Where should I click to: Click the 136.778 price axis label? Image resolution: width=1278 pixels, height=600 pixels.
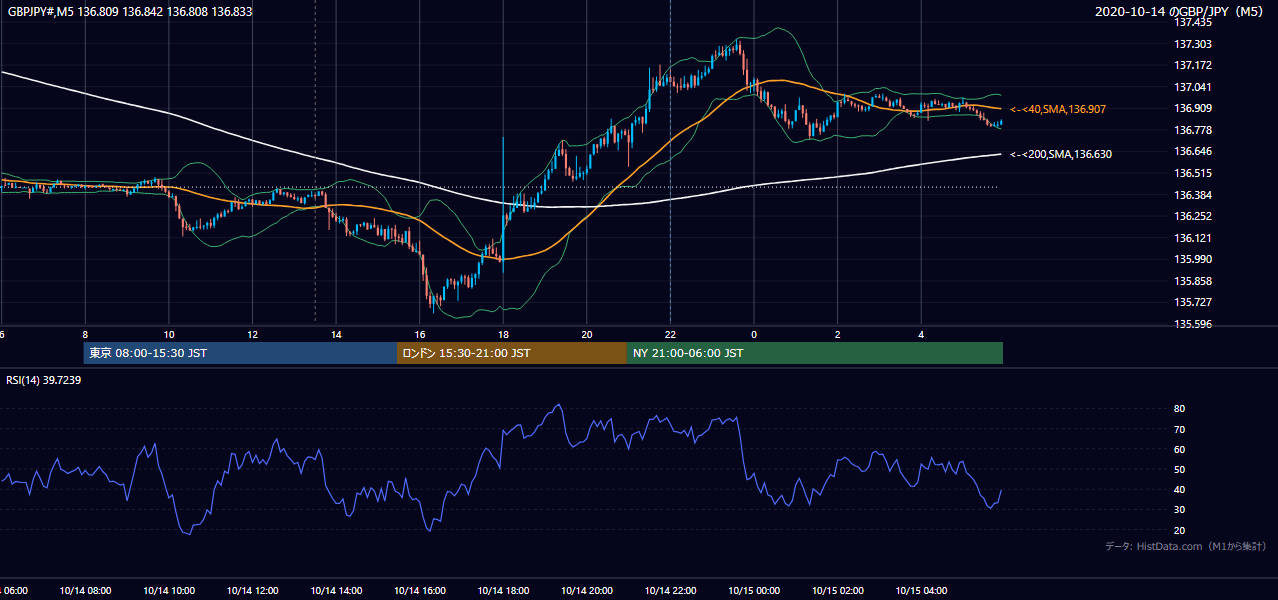1193,130
